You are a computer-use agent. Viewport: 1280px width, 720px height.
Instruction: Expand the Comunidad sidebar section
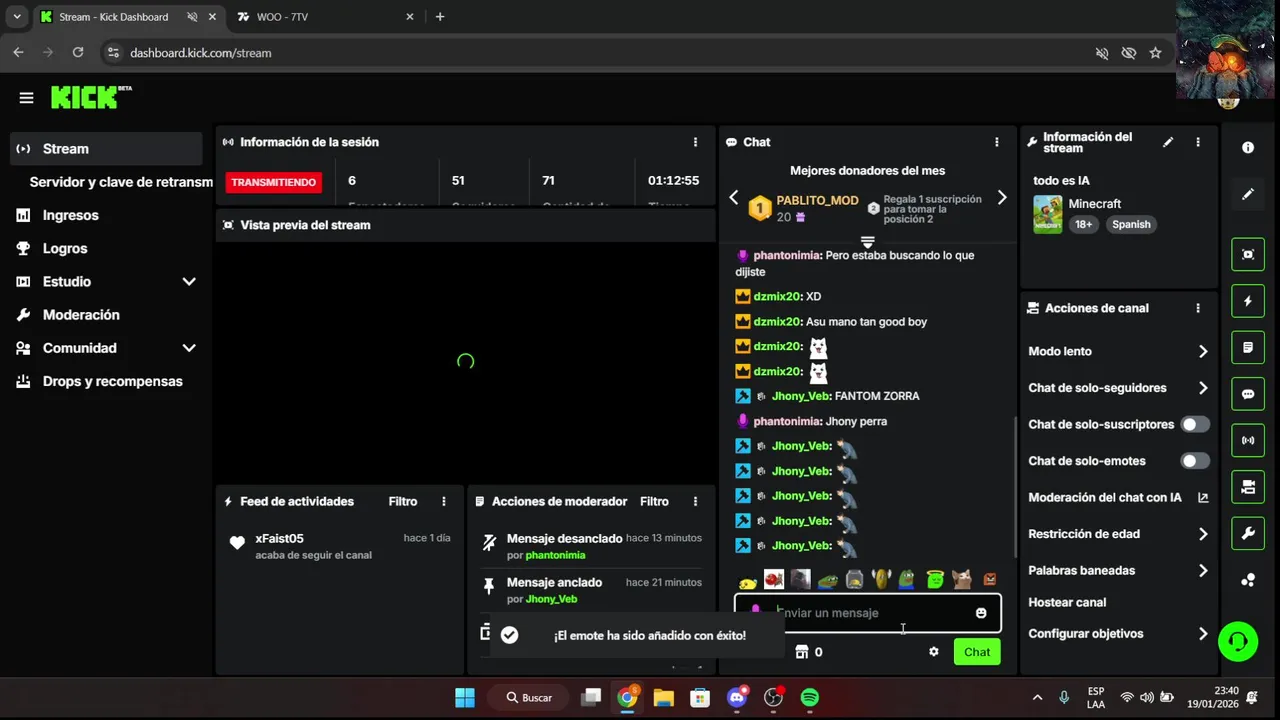(x=189, y=348)
